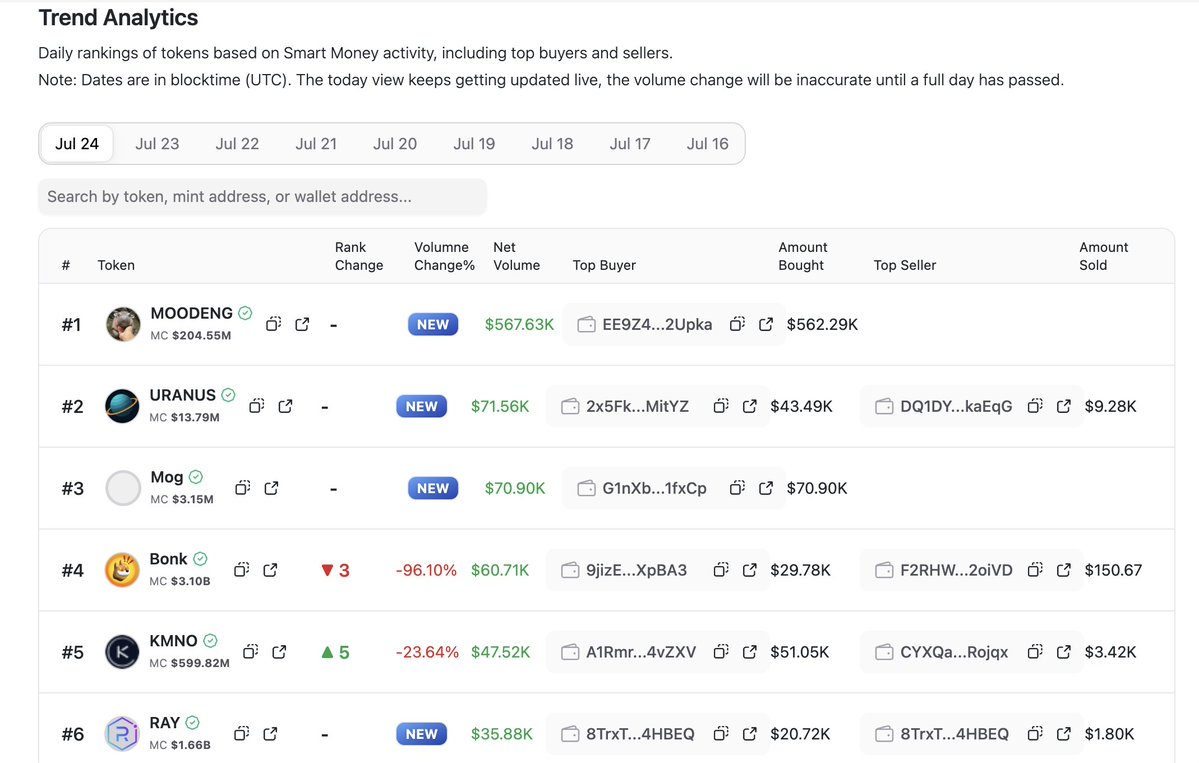Open top buyer wallet EE9Z4...2Upka
Screen dimensions: 1199x763
657,324
